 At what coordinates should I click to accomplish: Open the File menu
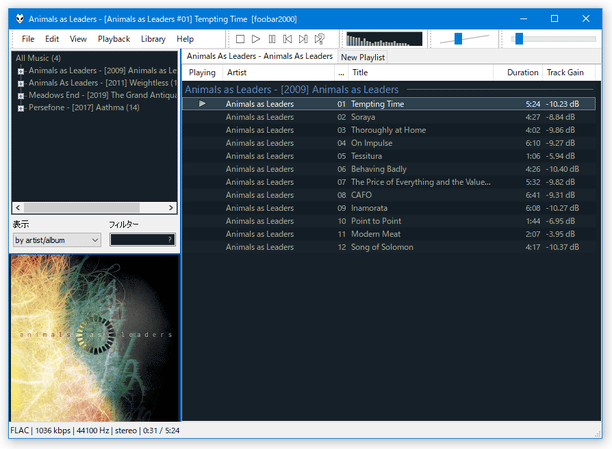28,39
